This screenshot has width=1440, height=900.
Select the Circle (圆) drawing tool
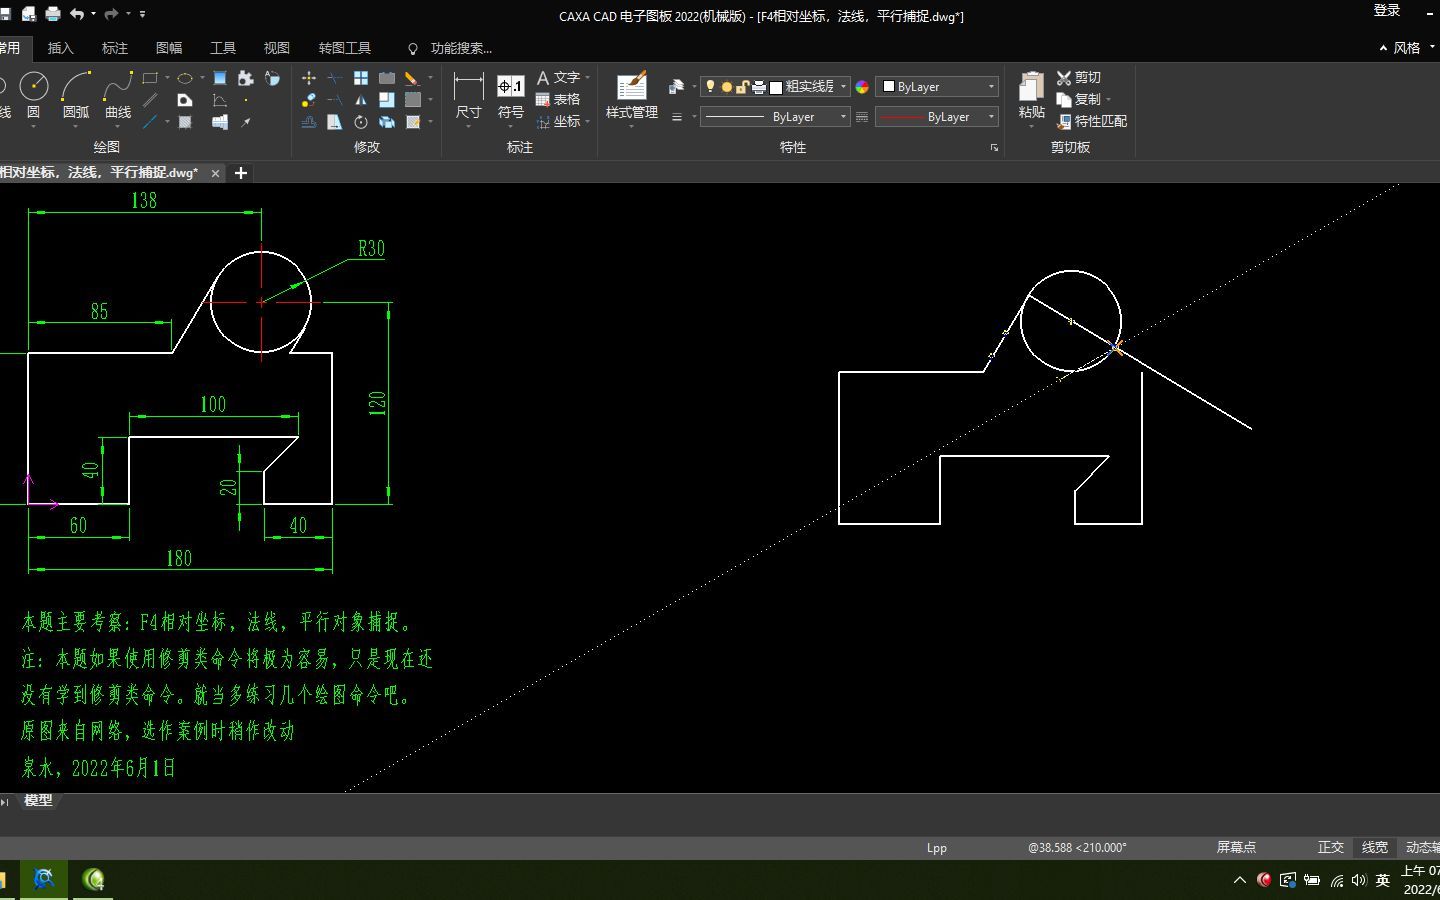click(x=34, y=95)
